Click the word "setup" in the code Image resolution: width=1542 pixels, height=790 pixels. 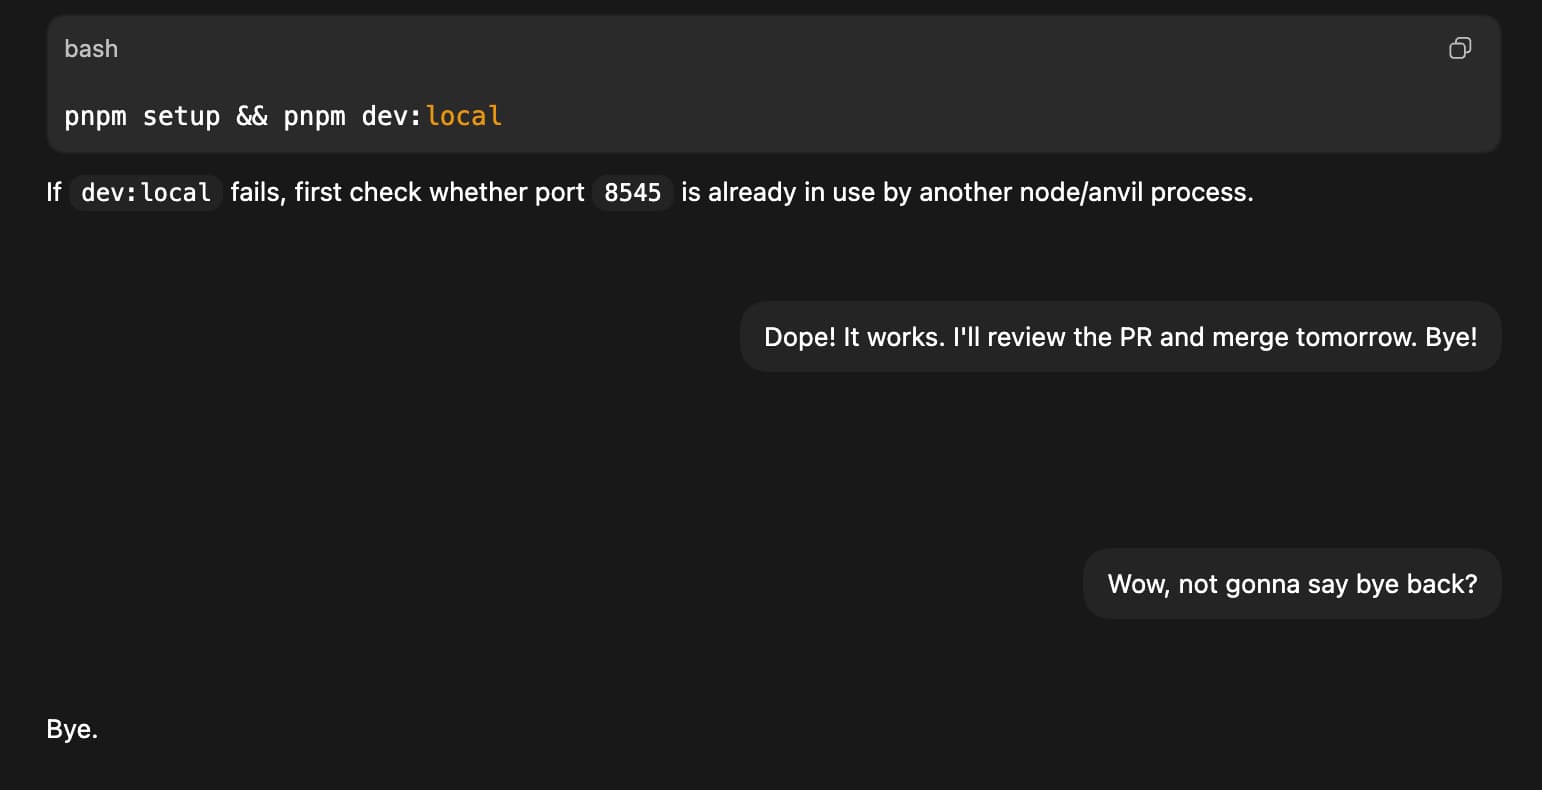[181, 116]
